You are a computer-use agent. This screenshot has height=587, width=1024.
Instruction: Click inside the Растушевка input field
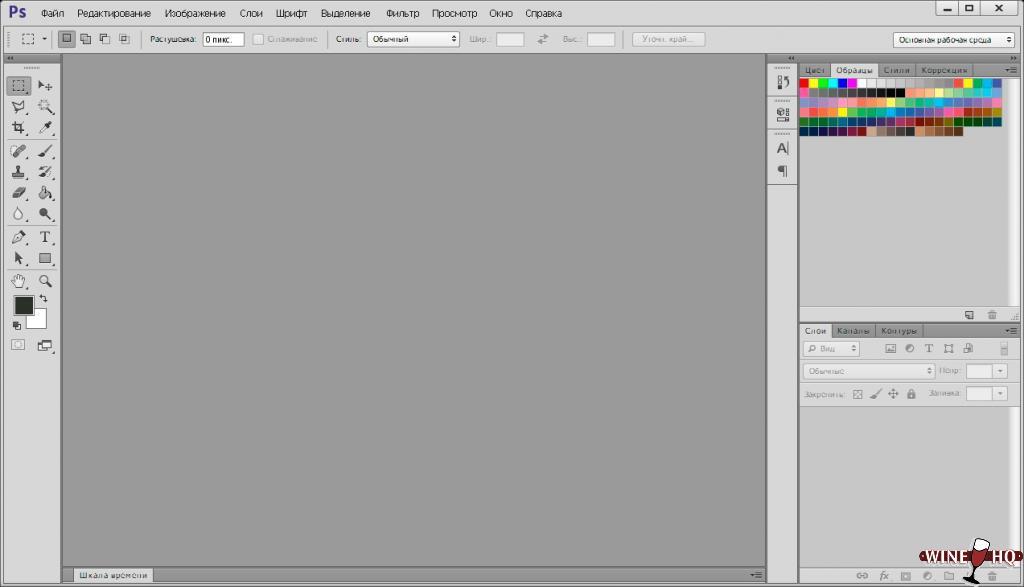click(222, 38)
